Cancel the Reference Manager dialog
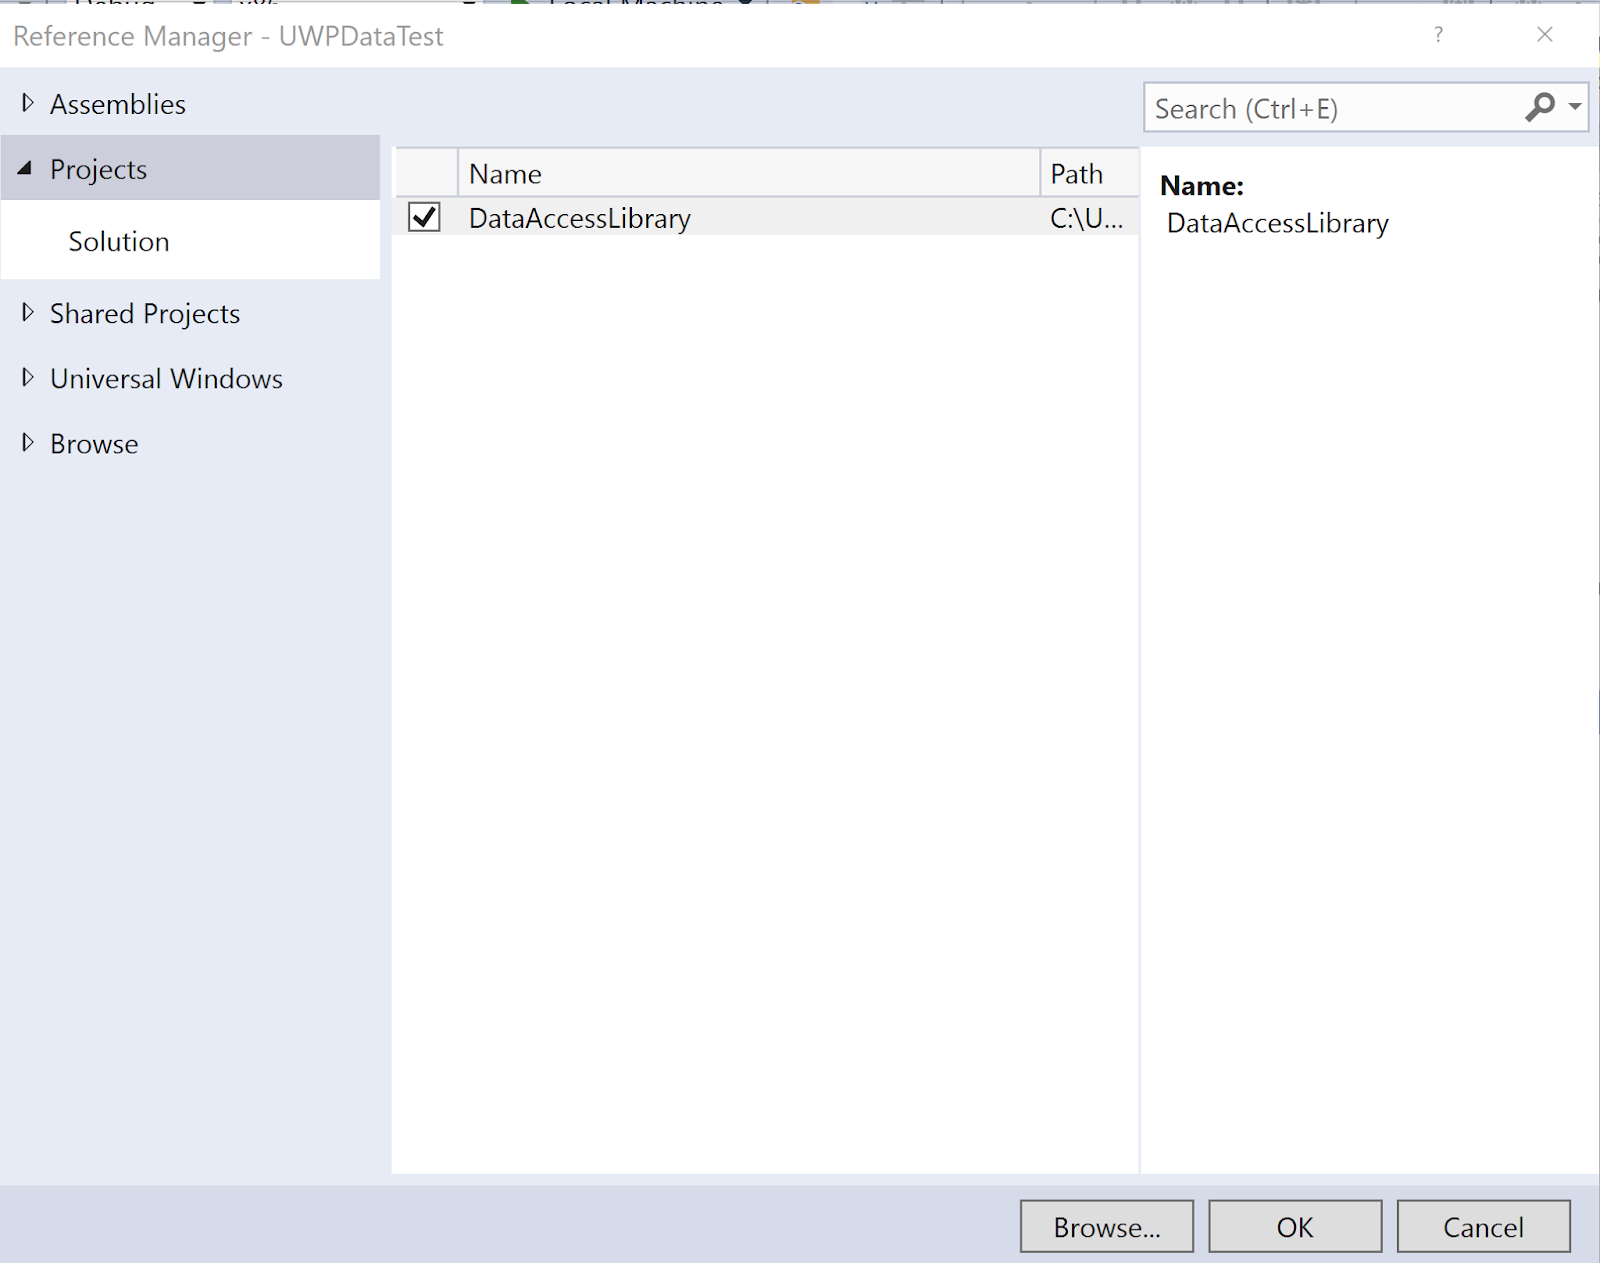The height and width of the screenshot is (1263, 1600). [x=1484, y=1226]
